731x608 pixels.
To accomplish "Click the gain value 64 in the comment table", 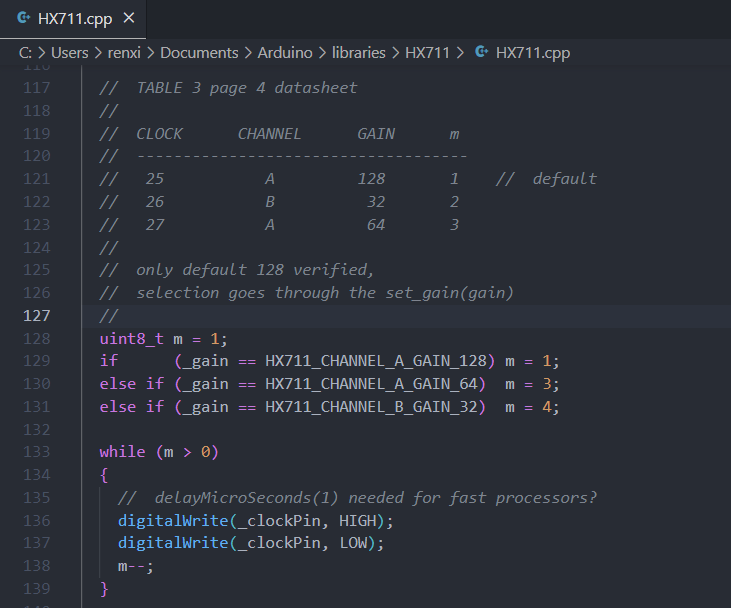I will point(376,225).
